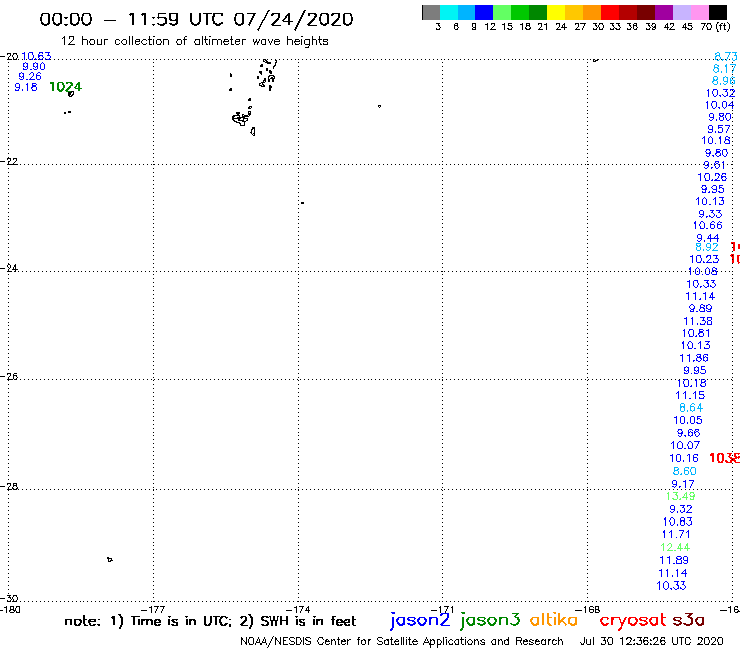Click the wave height value 9.26
The width and height of the screenshot is (740, 650).
[30, 76]
